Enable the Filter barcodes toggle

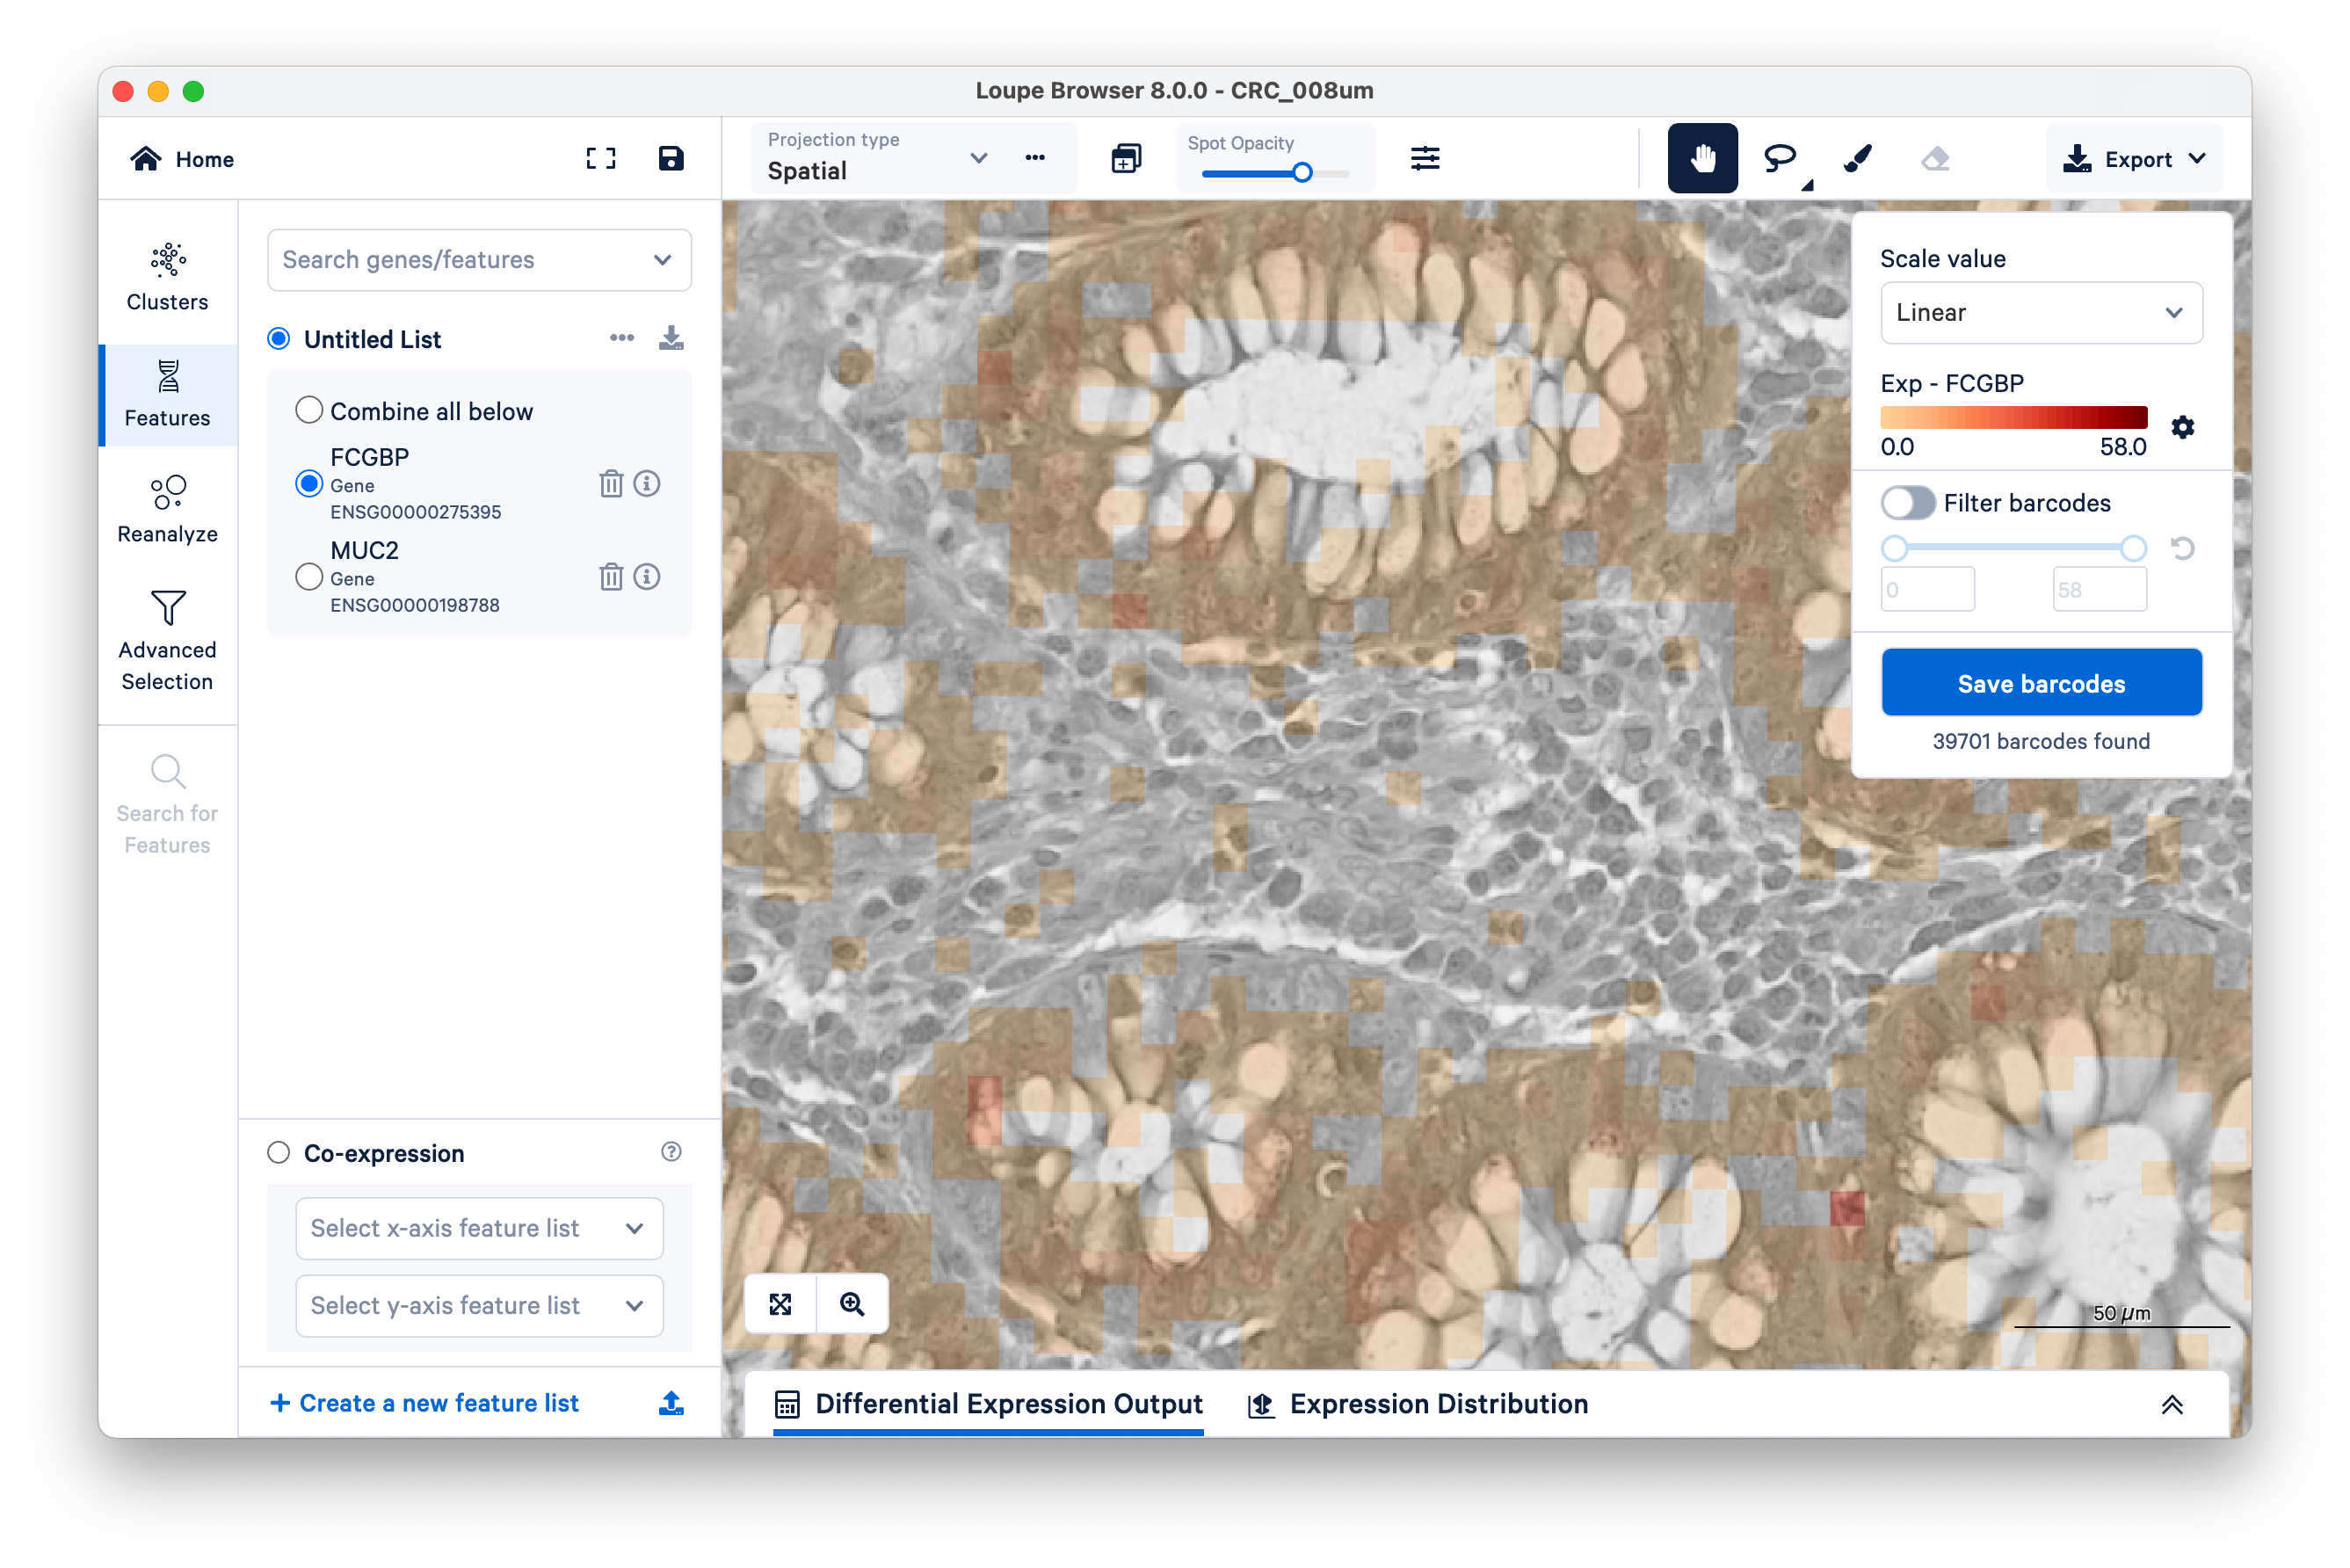point(1907,503)
